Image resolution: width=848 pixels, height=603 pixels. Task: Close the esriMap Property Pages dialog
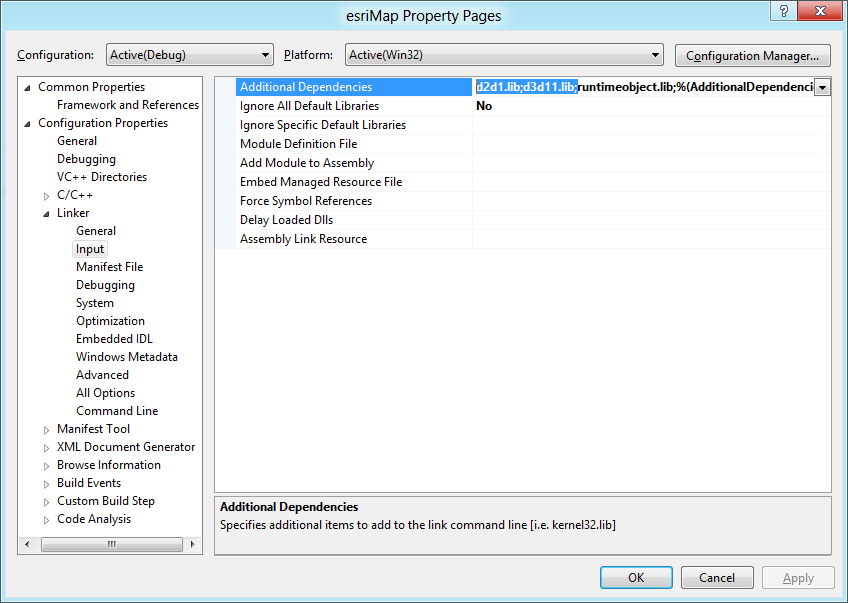pyautogui.click(x=820, y=11)
